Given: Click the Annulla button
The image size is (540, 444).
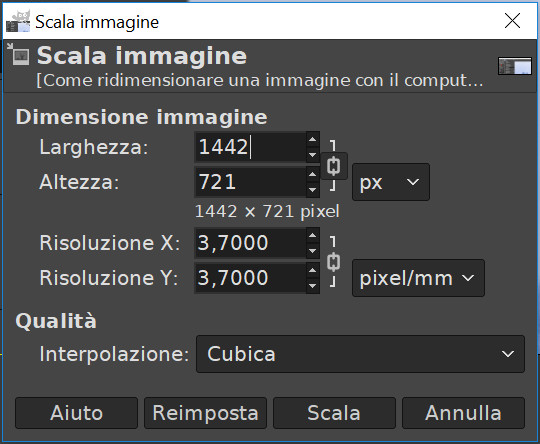Looking at the screenshot, I should [x=463, y=413].
